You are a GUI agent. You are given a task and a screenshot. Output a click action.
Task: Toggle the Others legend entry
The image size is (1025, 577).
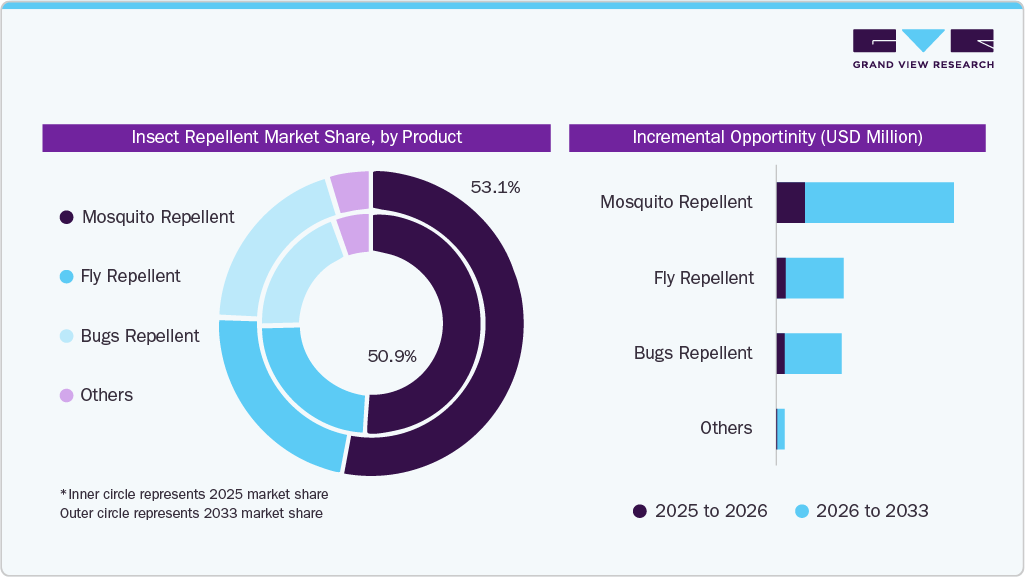click(x=106, y=395)
